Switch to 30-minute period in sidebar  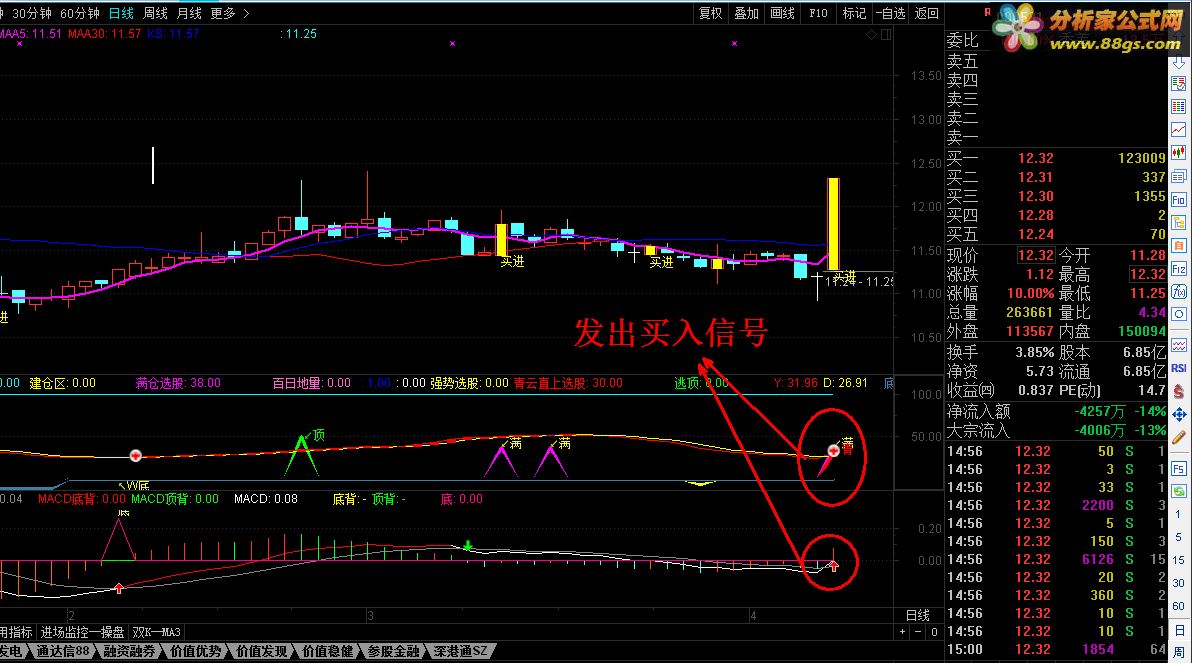tap(1178, 583)
